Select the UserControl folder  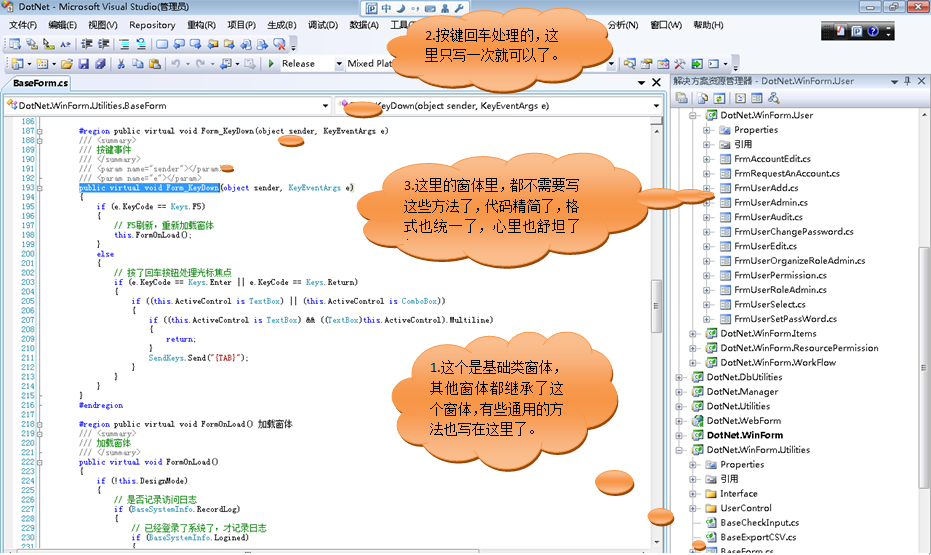pos(746,508)
